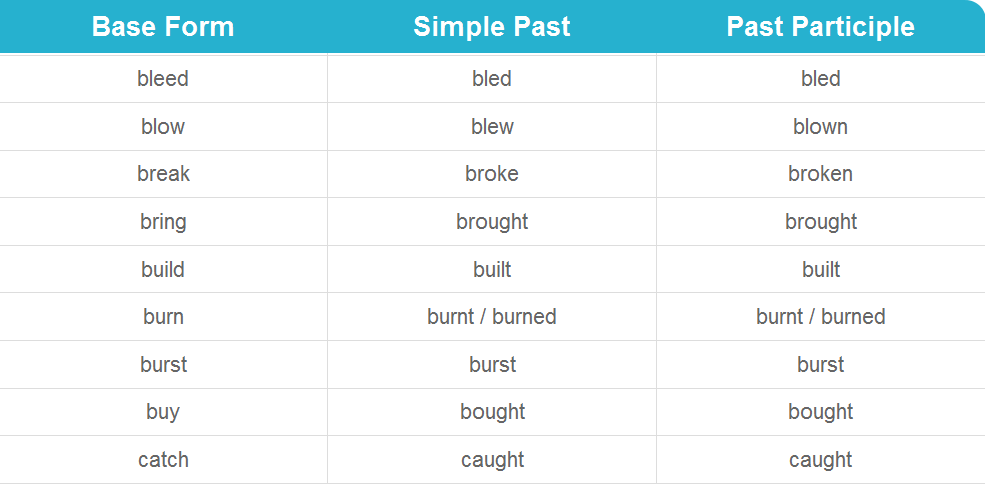This screenshot has width=985, height=484.
Task: Click the past participle cell built
Action: (820, 270)
